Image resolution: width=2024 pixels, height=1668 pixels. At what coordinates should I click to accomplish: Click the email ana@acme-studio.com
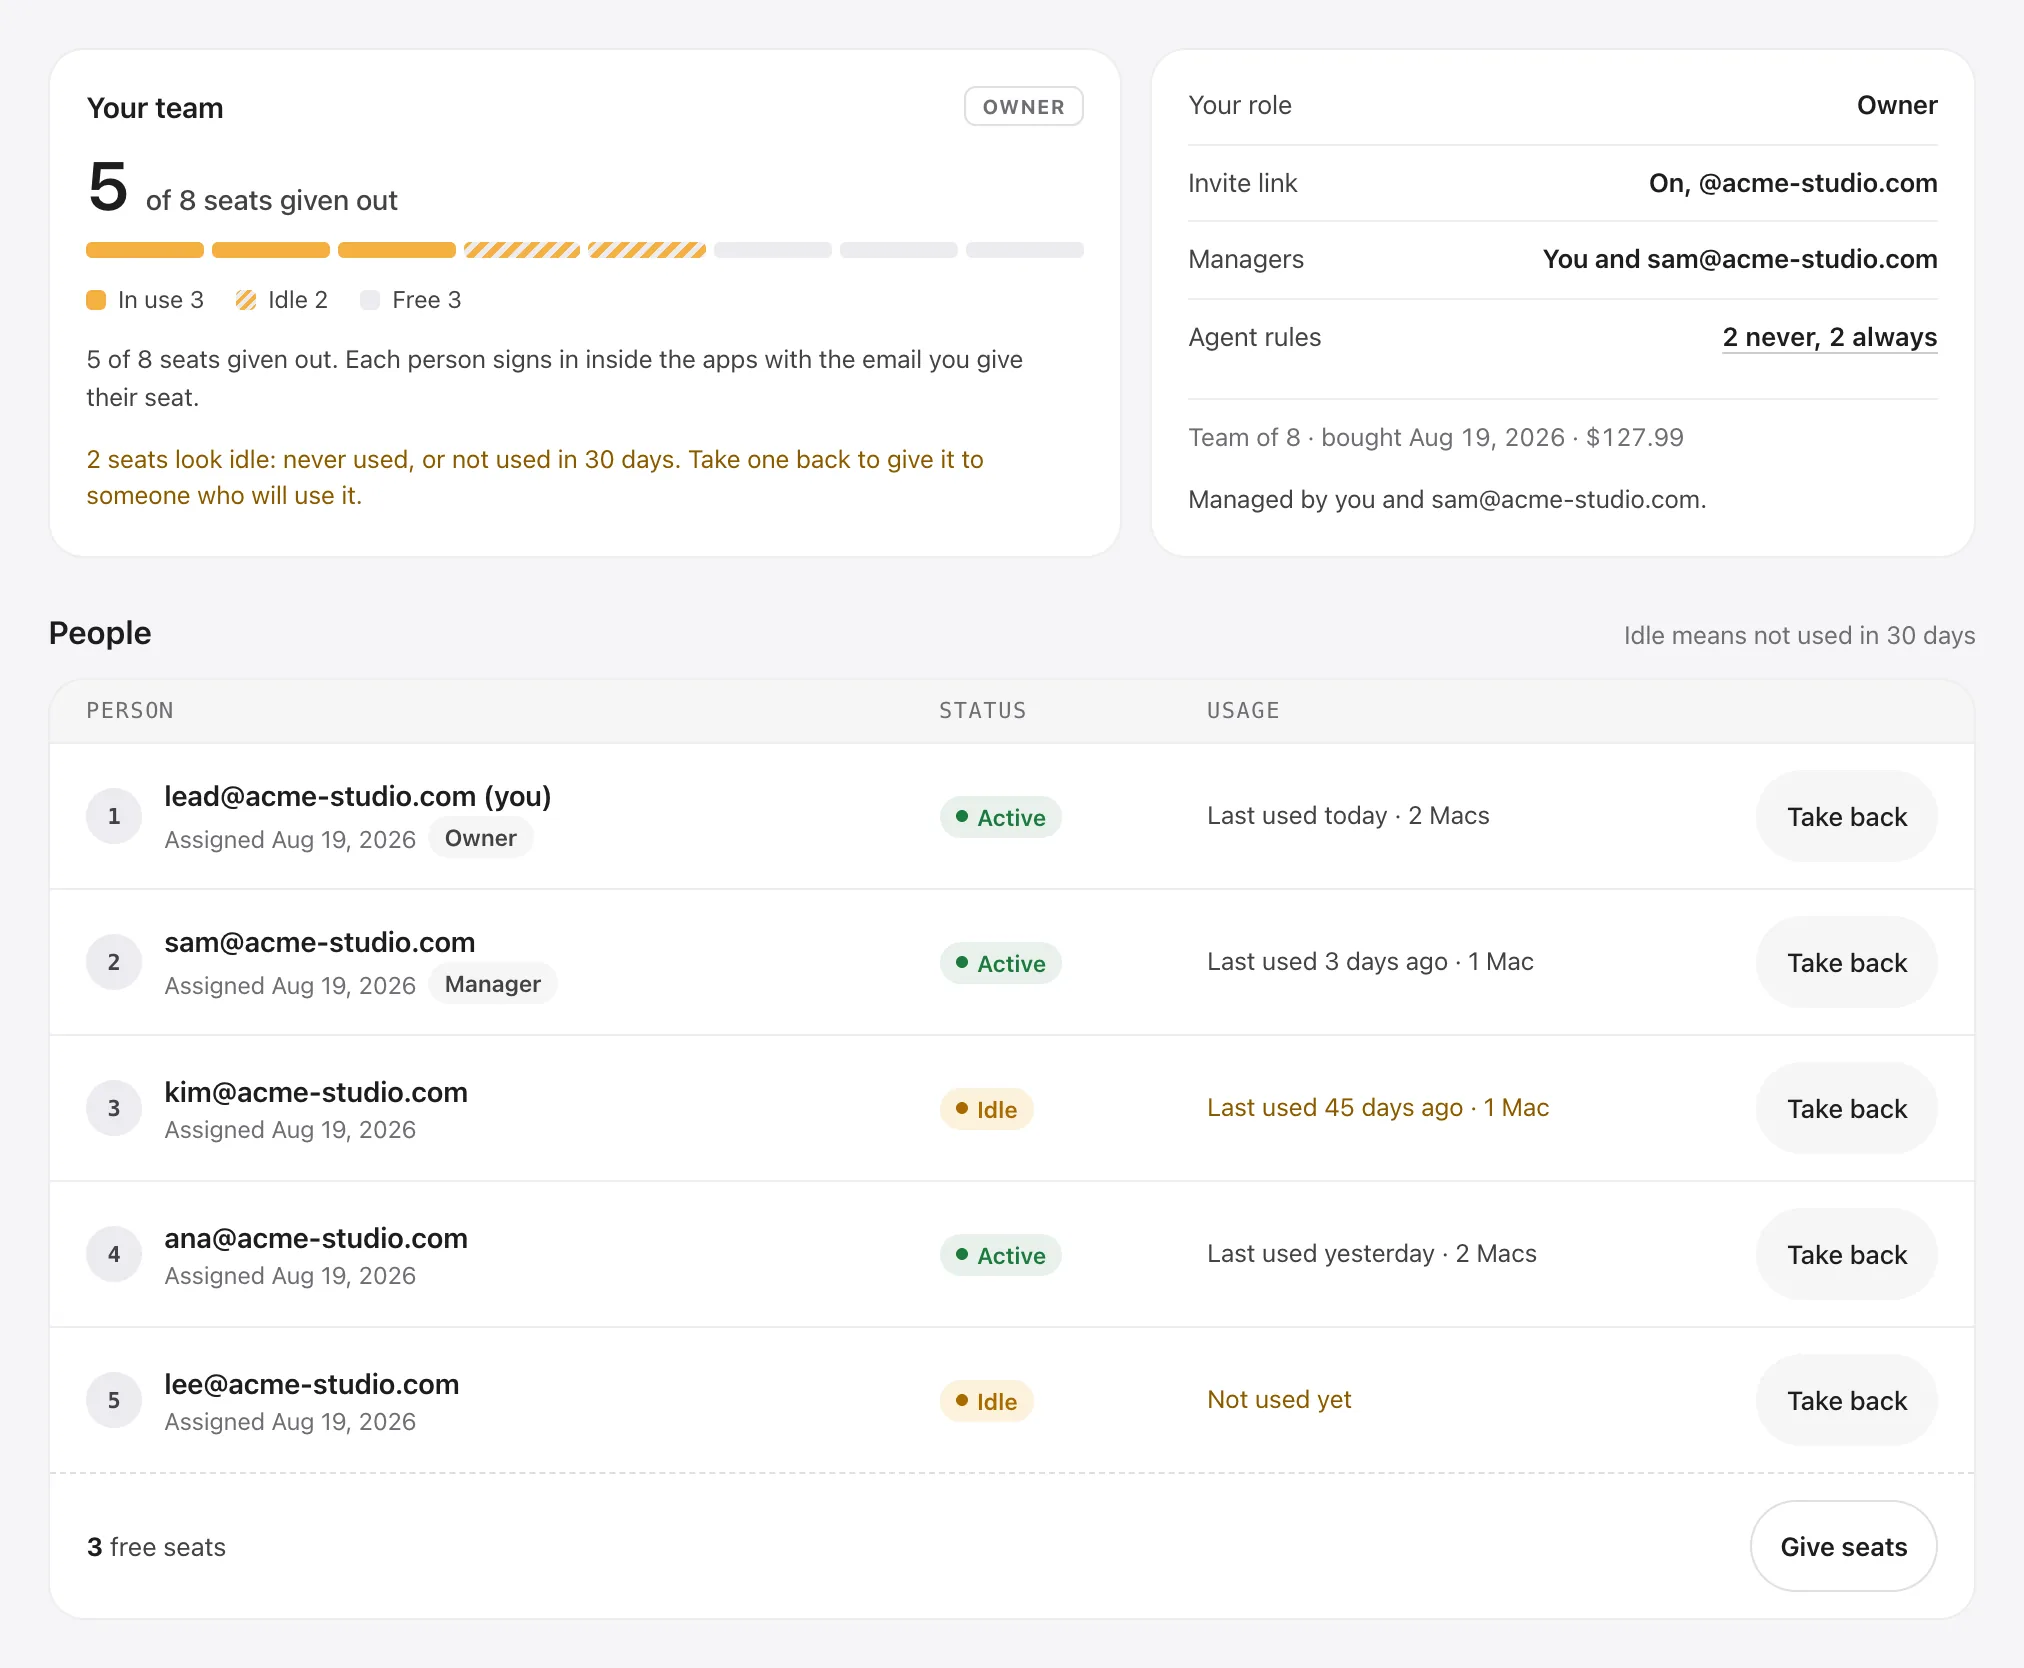(316, 1238)
